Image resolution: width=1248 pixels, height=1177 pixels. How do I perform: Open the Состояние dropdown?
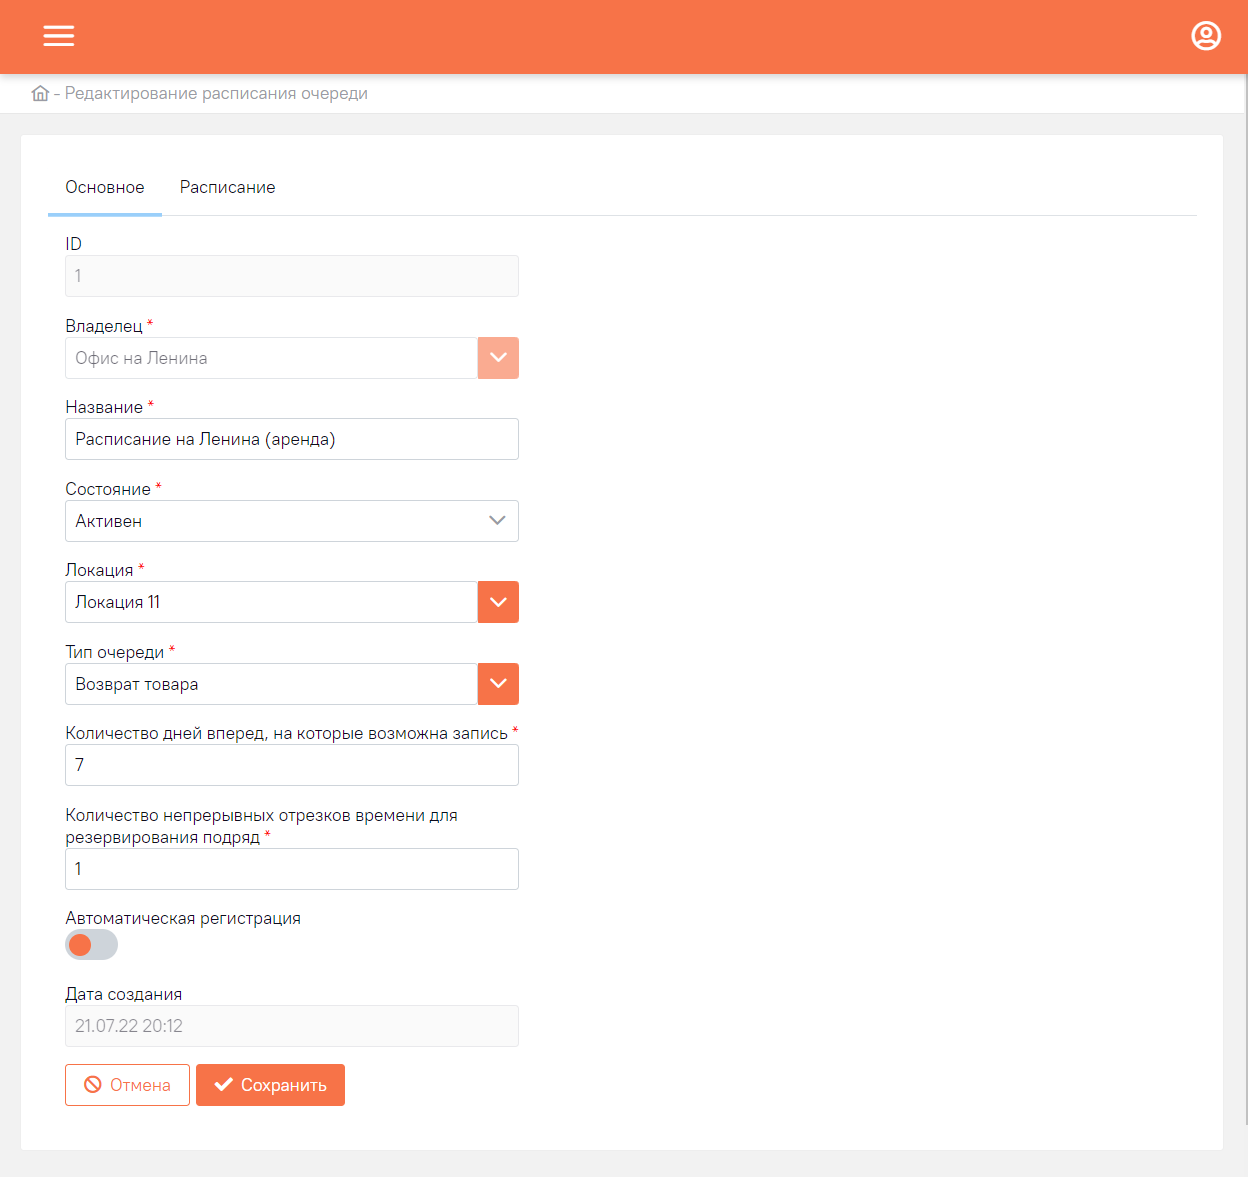click(x=292, y=521)
